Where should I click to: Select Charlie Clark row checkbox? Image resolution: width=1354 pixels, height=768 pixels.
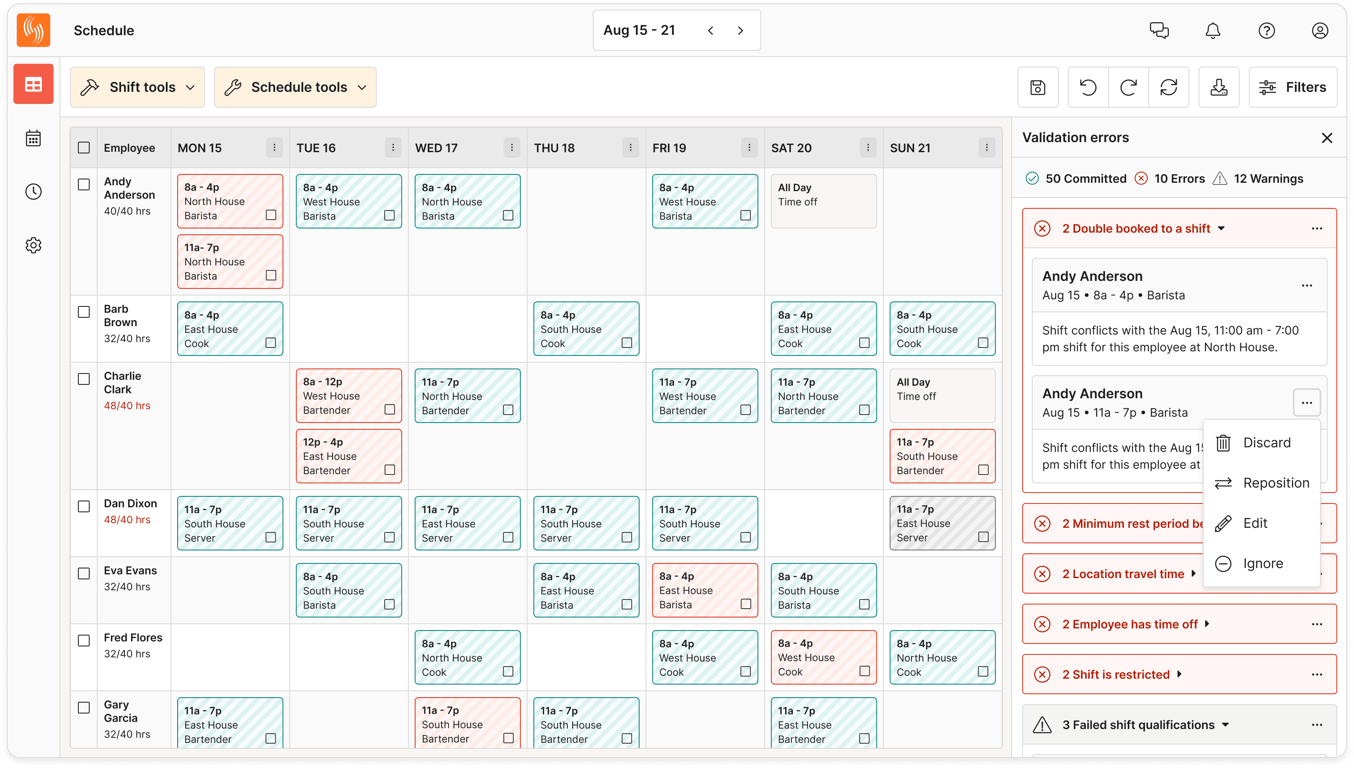(84, 379)
